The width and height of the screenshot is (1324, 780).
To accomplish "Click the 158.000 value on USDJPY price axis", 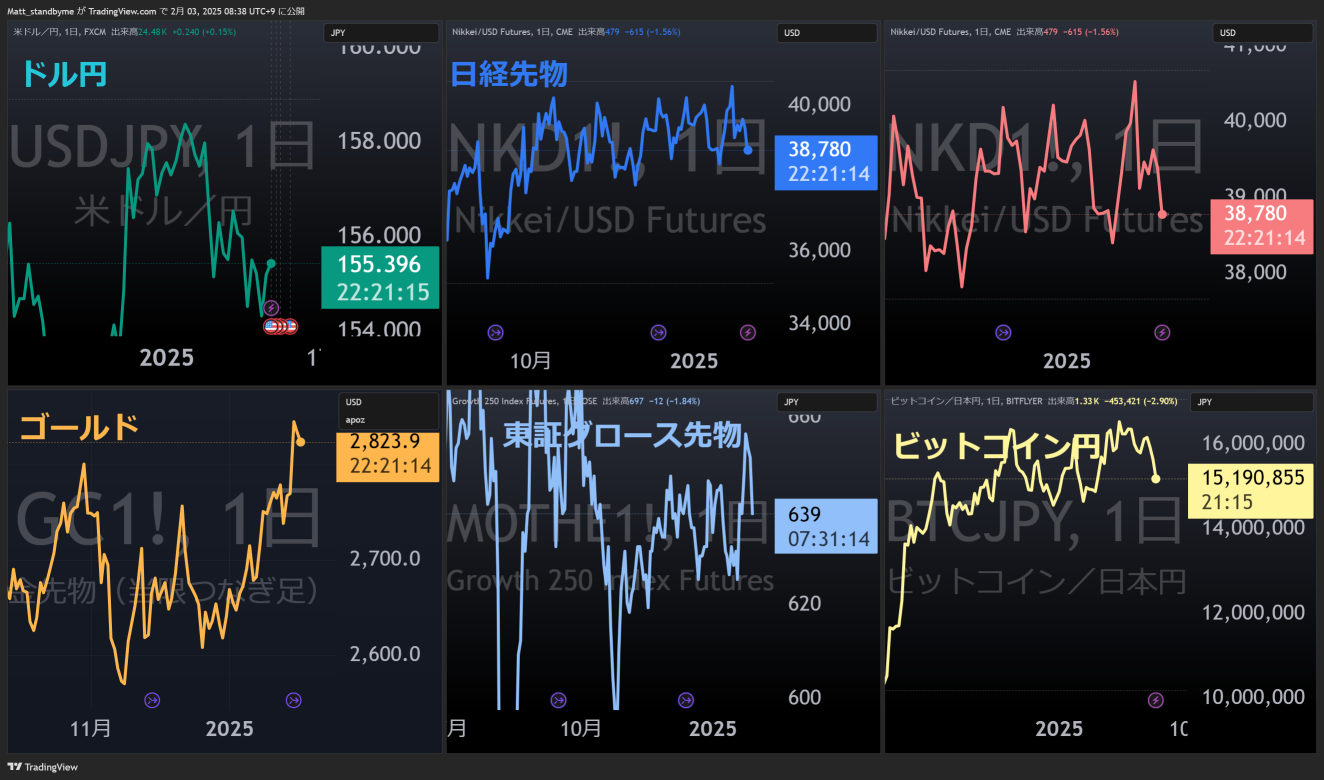I will 380,141.
